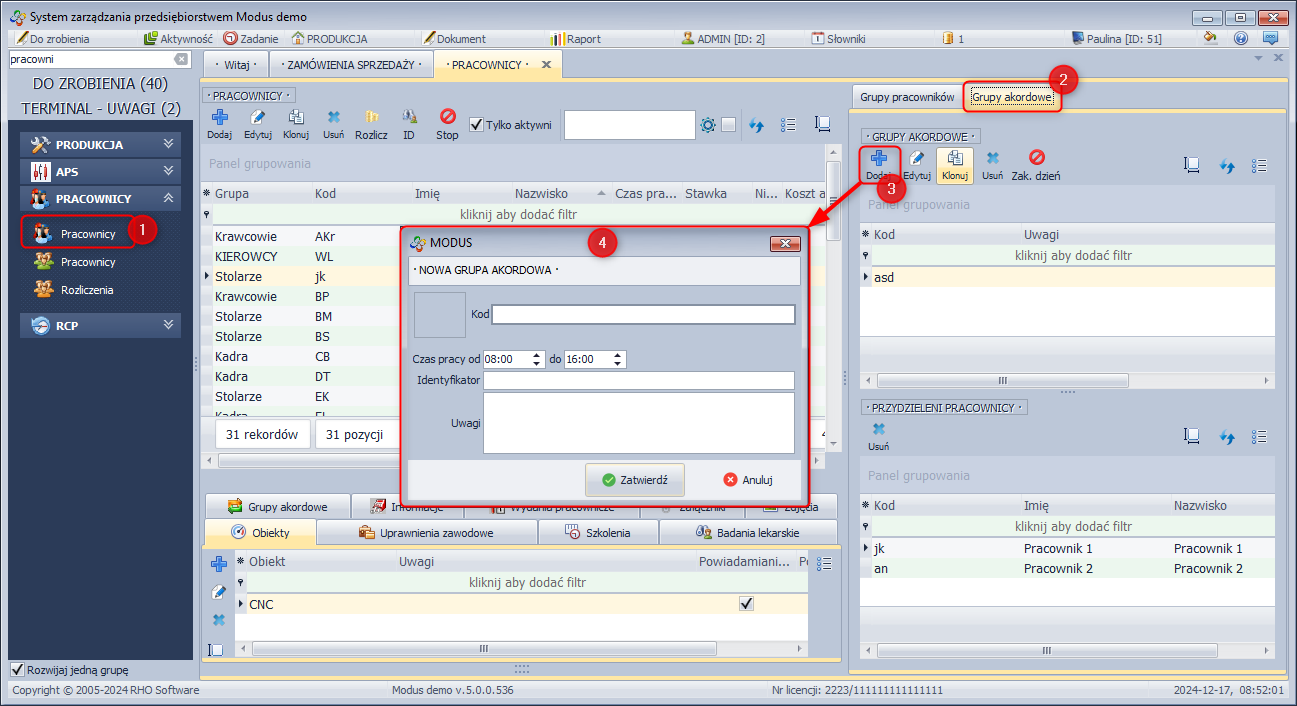This screenshot has height=706, width=1297.
Task: Click the Kod input field in dialog
Action: (x=643, y=314)
